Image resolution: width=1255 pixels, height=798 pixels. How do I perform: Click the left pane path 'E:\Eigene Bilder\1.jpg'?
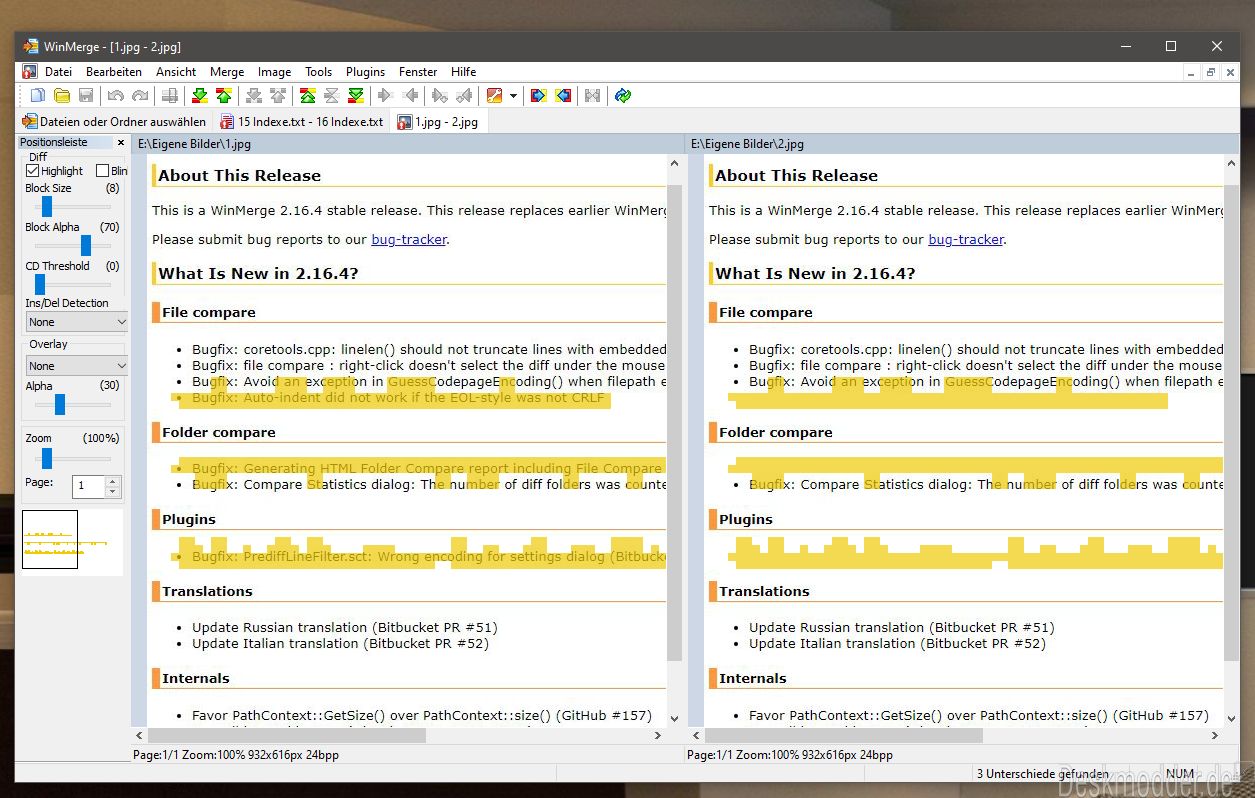[194, 144]
